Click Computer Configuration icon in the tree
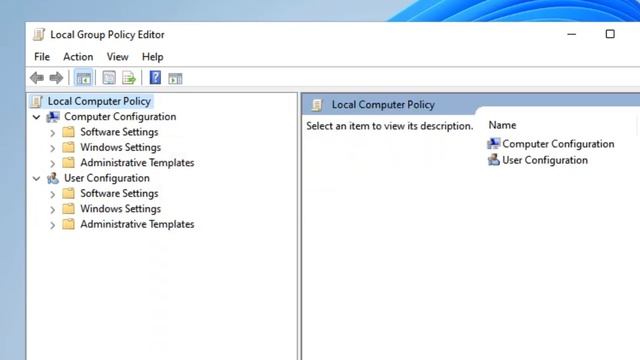Screen dimensions: 640x360 pyautogui.click(x=53, y=117)
